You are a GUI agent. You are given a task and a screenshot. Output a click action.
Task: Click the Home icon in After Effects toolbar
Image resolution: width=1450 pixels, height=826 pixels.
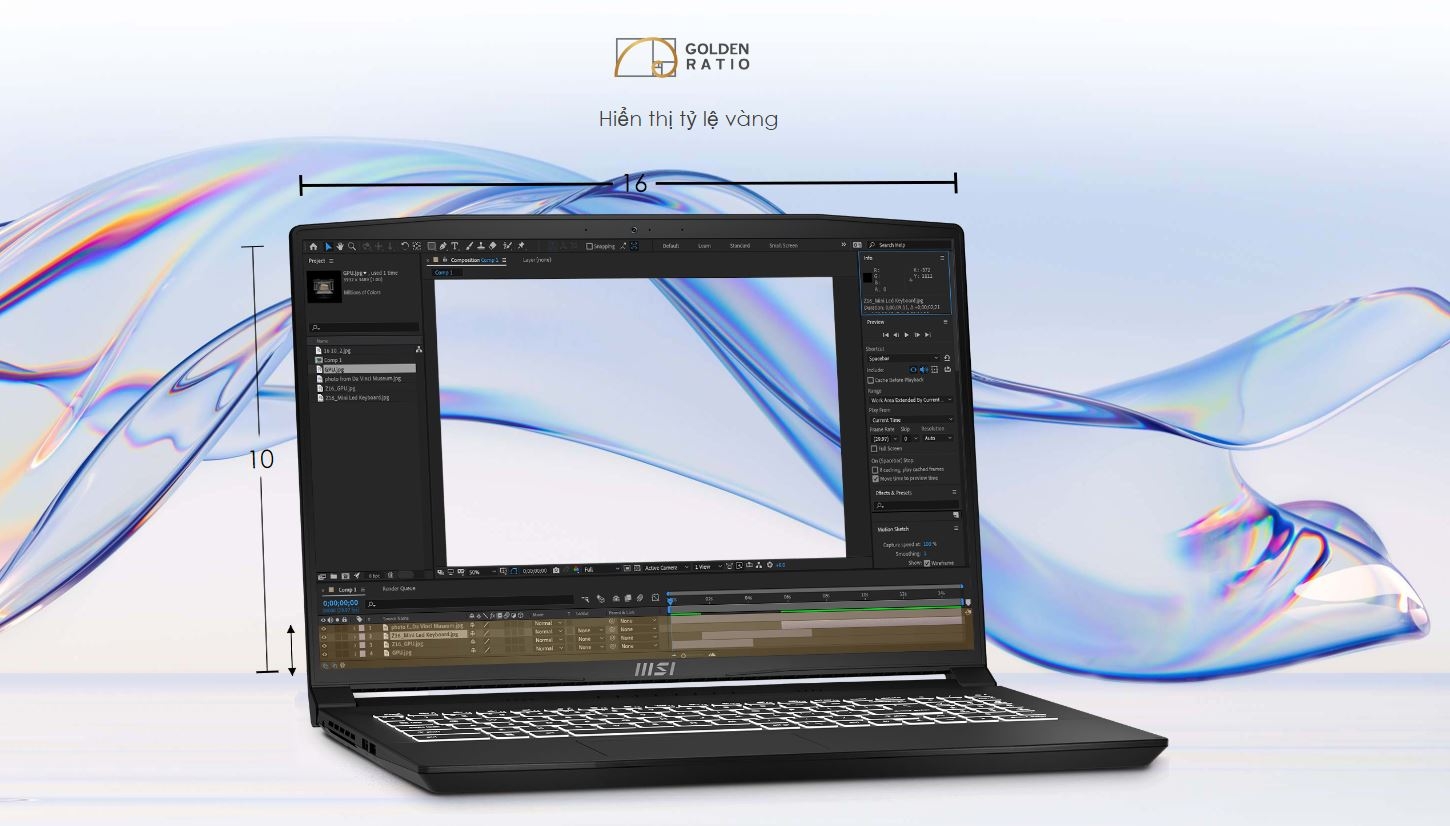(313, 246)
